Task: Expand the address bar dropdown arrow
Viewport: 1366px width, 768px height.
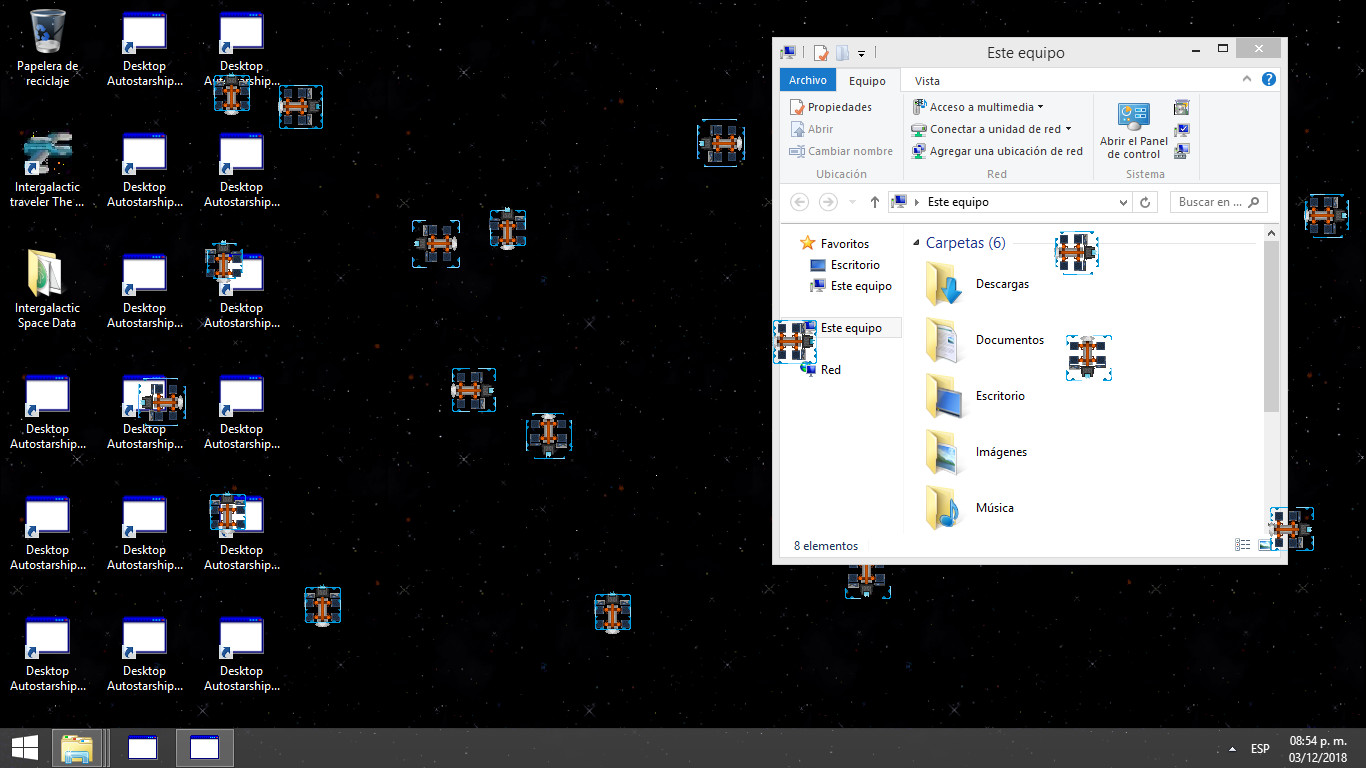Action: coord(1124,201)
